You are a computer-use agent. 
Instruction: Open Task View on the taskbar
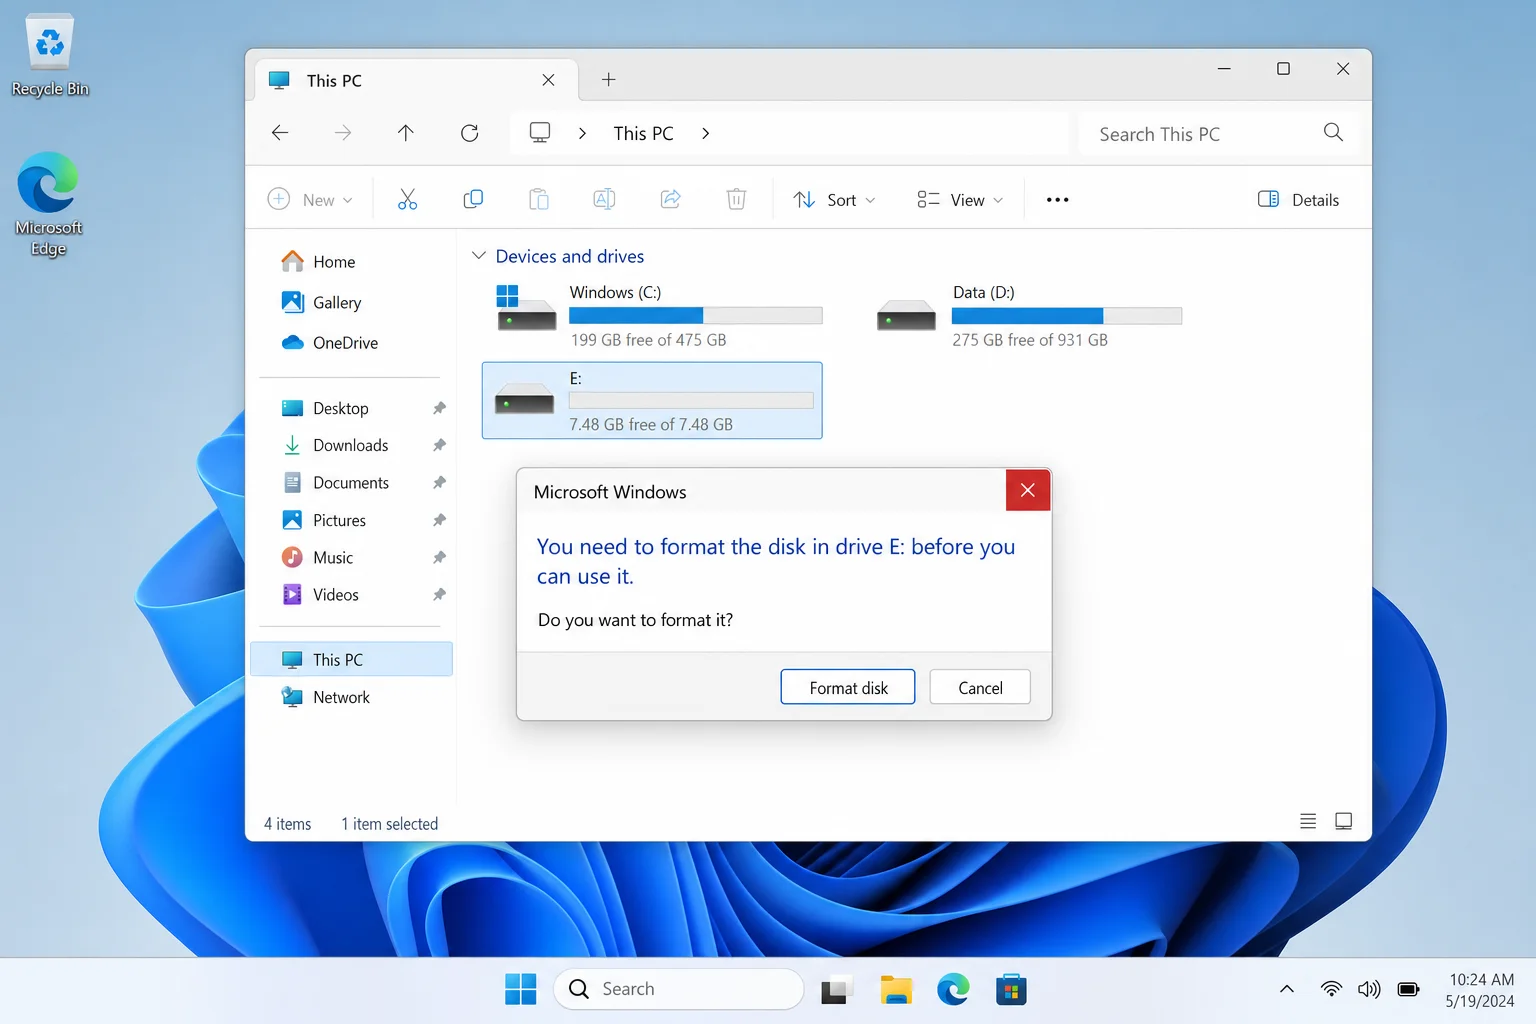click(x=837, y=989)
